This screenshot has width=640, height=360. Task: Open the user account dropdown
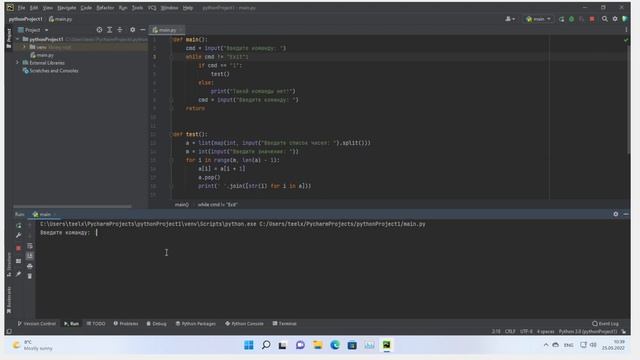(x=510, y=19)
